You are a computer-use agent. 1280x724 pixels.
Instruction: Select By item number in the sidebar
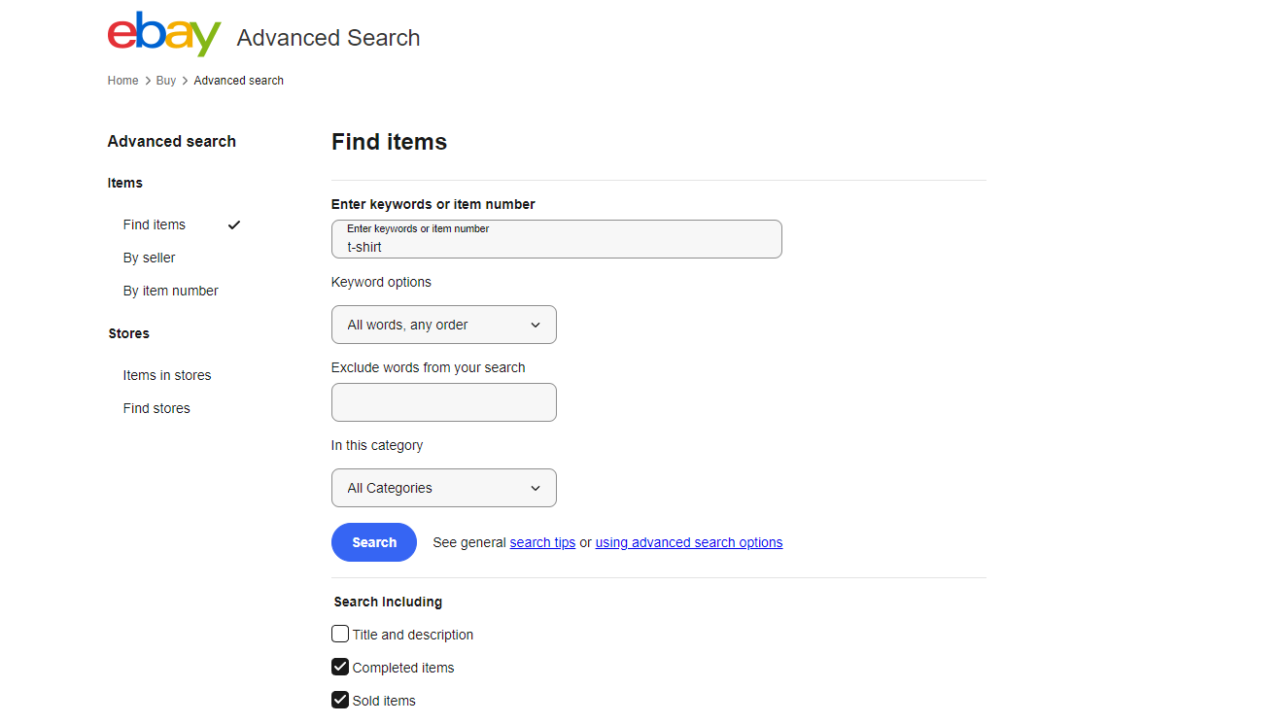pyautogui.click(x=170, y=290)
